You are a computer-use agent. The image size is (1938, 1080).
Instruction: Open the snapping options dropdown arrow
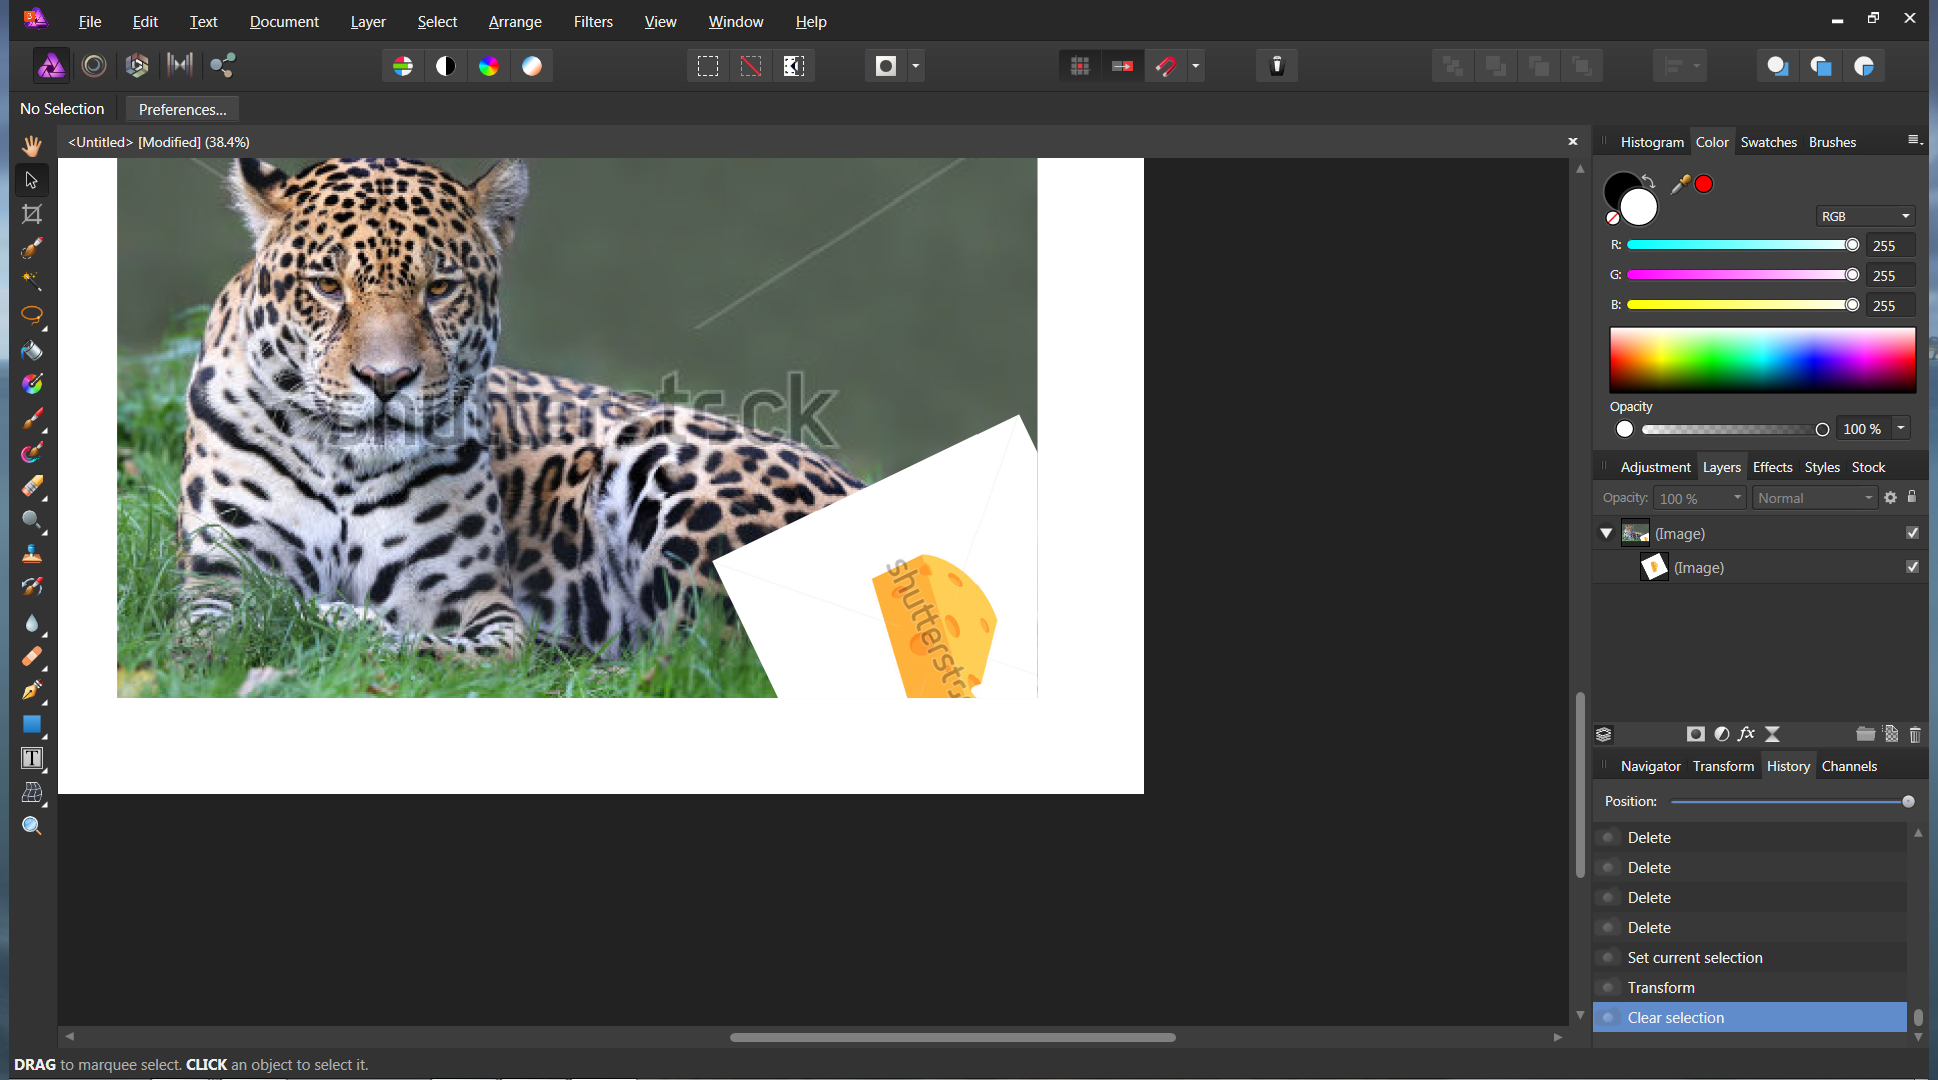1196,66
